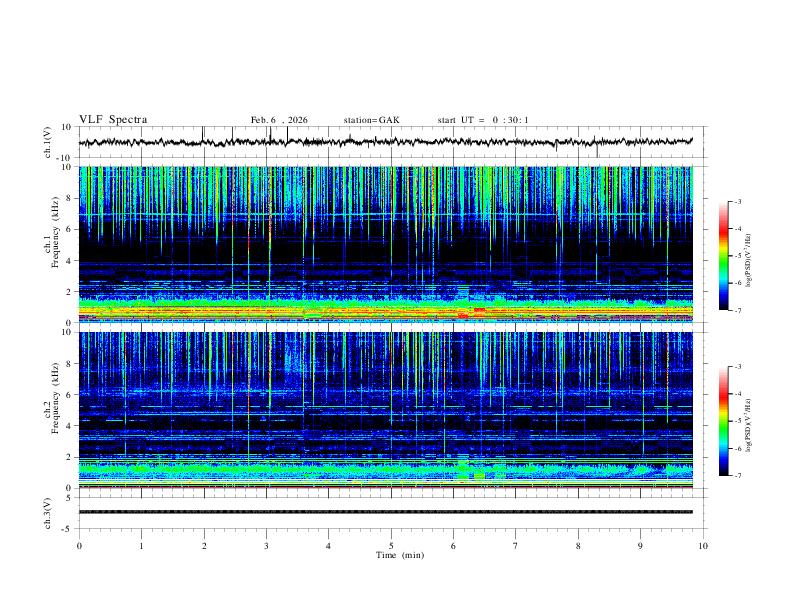The height and width of the screenshot is (612, 792).
Task: Click the "station=GAK" label
Action: 371,120
